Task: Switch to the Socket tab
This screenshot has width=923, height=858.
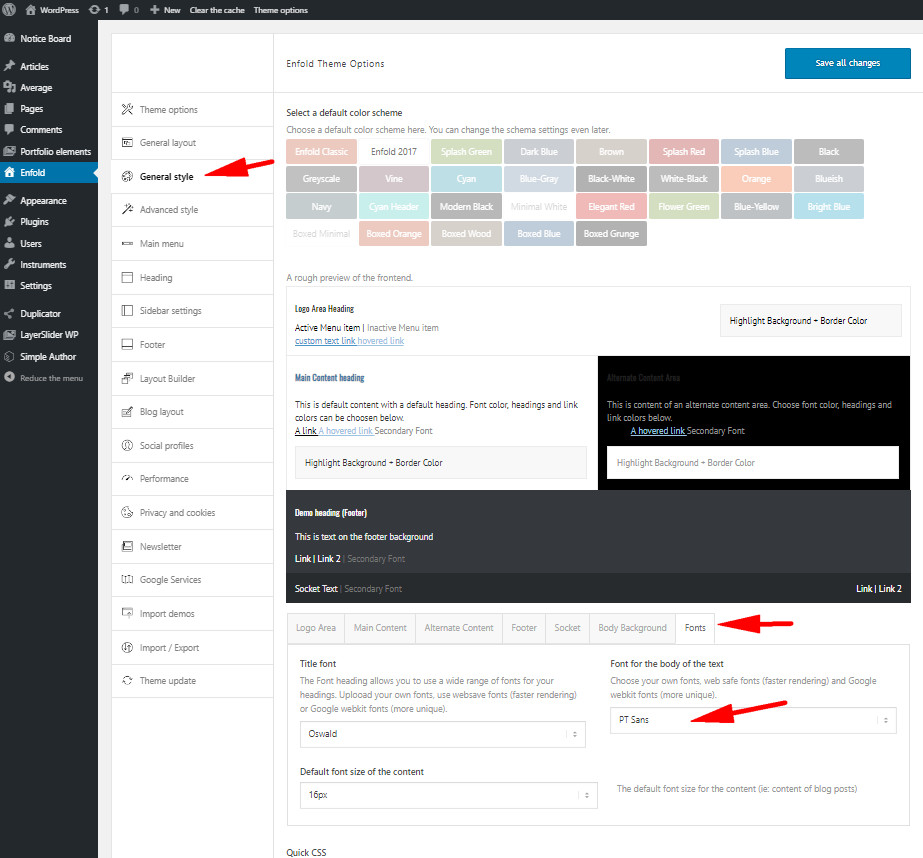Action: point(567,628)
